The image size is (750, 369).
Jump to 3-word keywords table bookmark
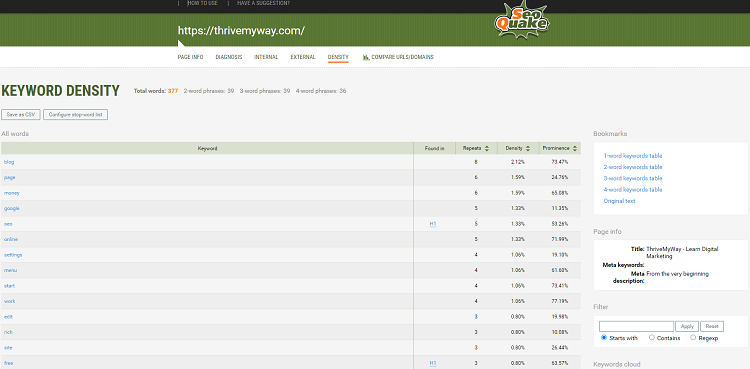pyautogui.click(x=633, y=179)
